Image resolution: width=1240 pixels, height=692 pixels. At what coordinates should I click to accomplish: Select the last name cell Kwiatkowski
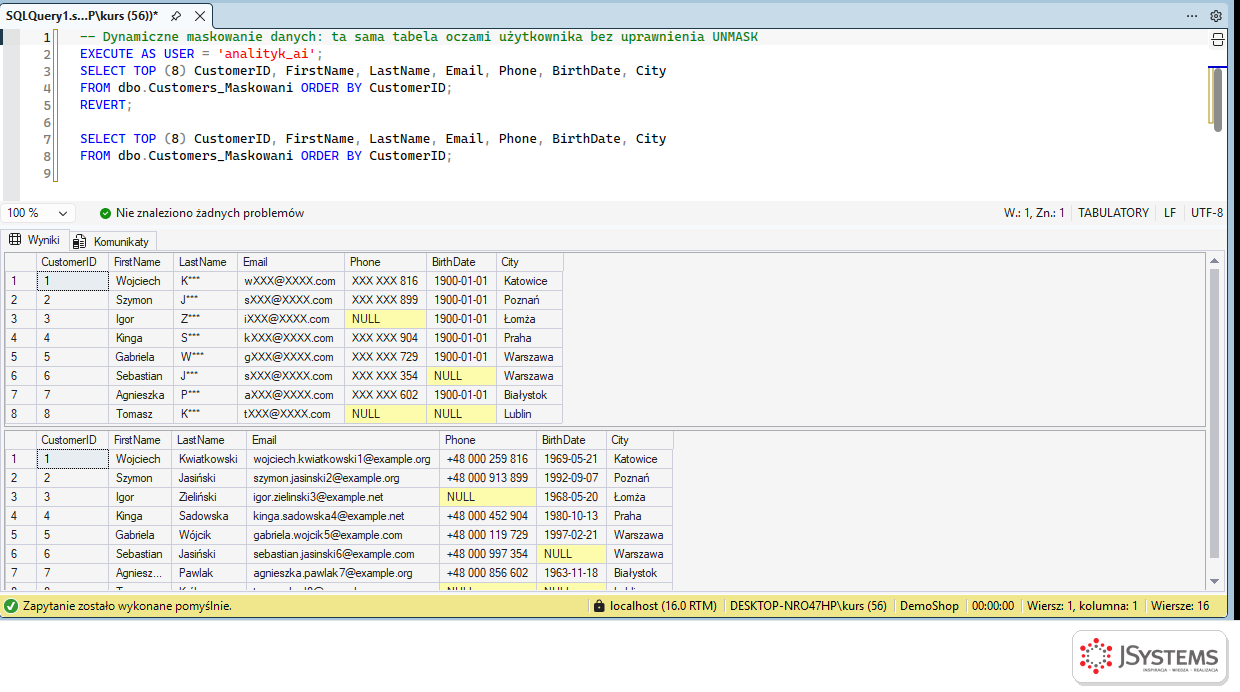point(210,459)
